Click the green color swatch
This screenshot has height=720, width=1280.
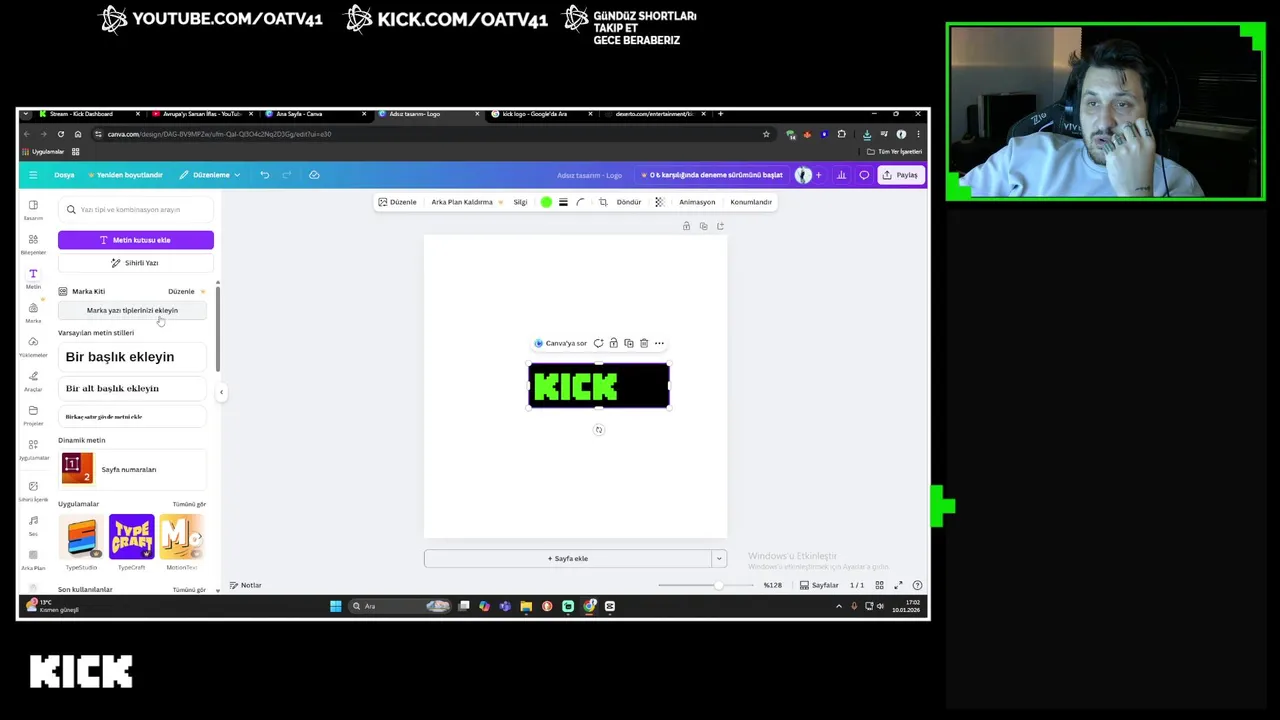coord(546,202)
